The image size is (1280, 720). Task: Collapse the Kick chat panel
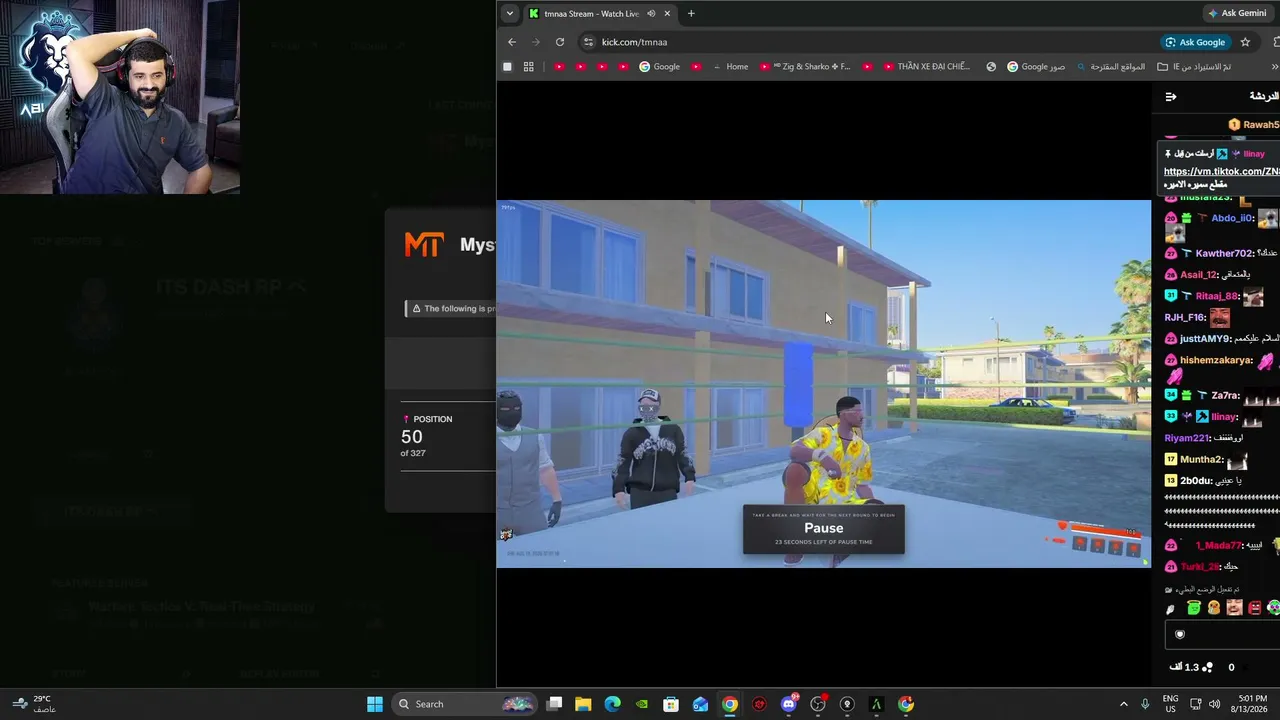pyautogui.click(x=1171, y=97)
